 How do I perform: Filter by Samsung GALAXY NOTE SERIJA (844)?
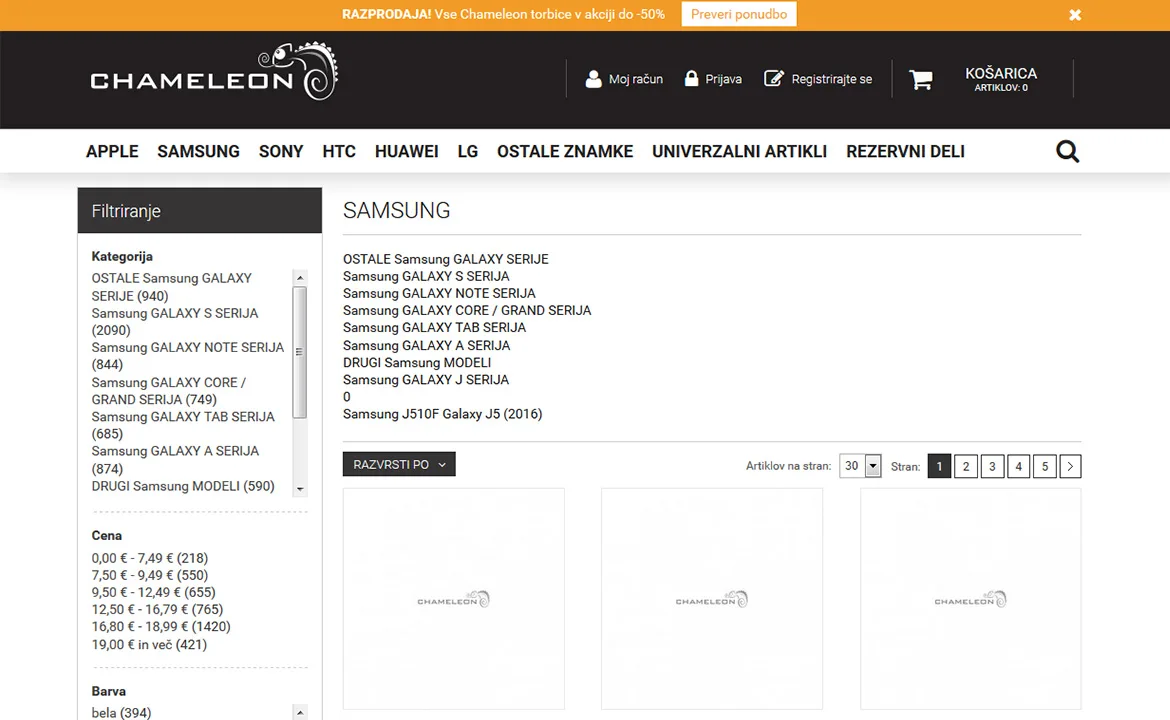pos(188,356)
